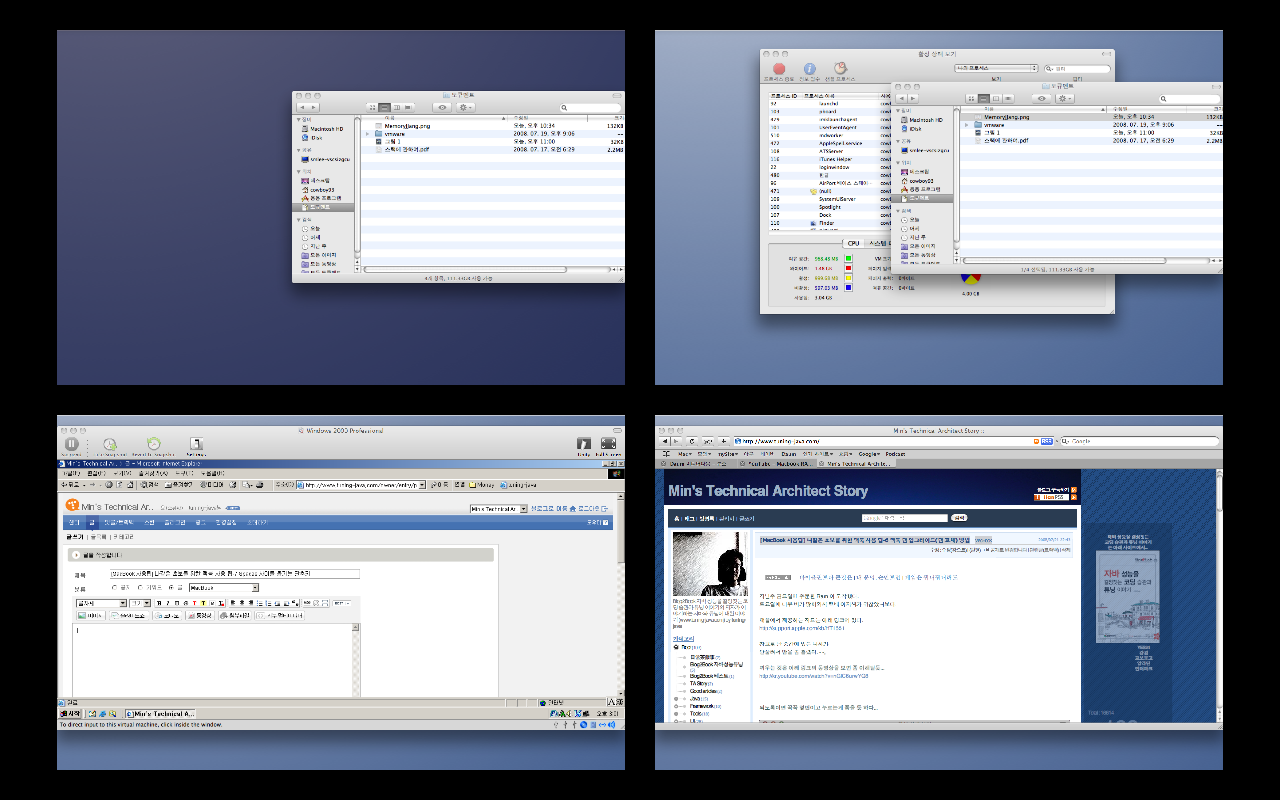Click Inspect info icon in Activity Monitor
This screenshot has height=800, width=1280.
tap(810, 68)
